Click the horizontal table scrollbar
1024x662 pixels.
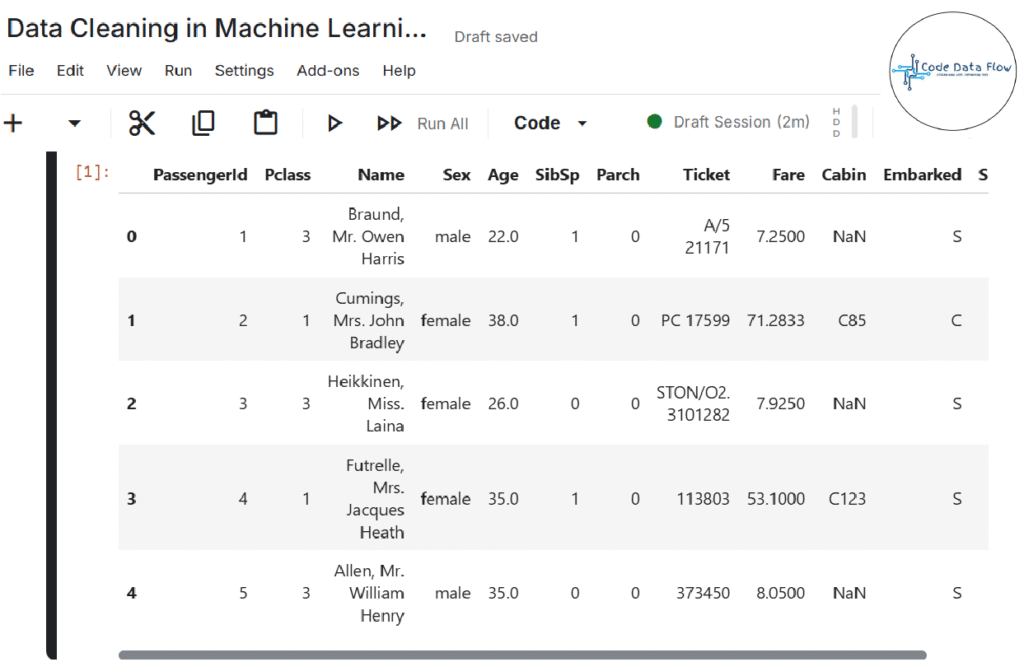pyautogui.click(x=522, y=655)
